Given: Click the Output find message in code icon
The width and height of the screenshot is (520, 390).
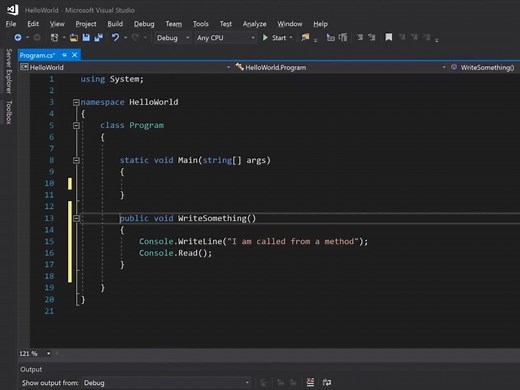Looking at the screenshot, I should 264,382.
